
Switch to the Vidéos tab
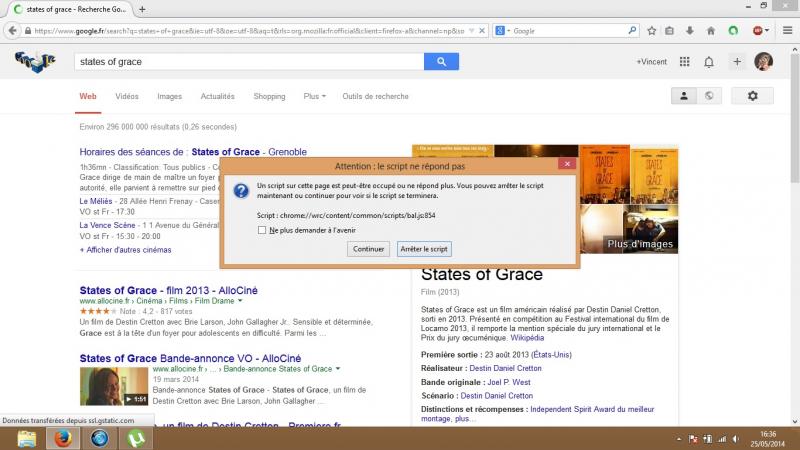[127, 96]
